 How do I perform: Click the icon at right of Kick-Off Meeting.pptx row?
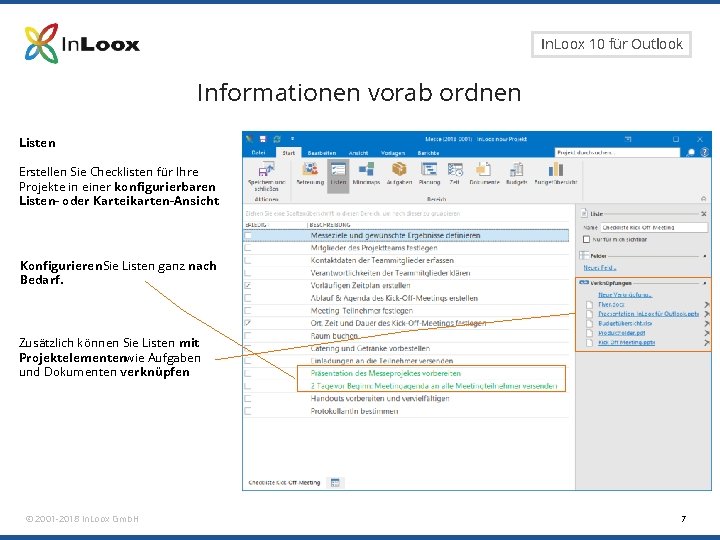[x=706, y=343]
